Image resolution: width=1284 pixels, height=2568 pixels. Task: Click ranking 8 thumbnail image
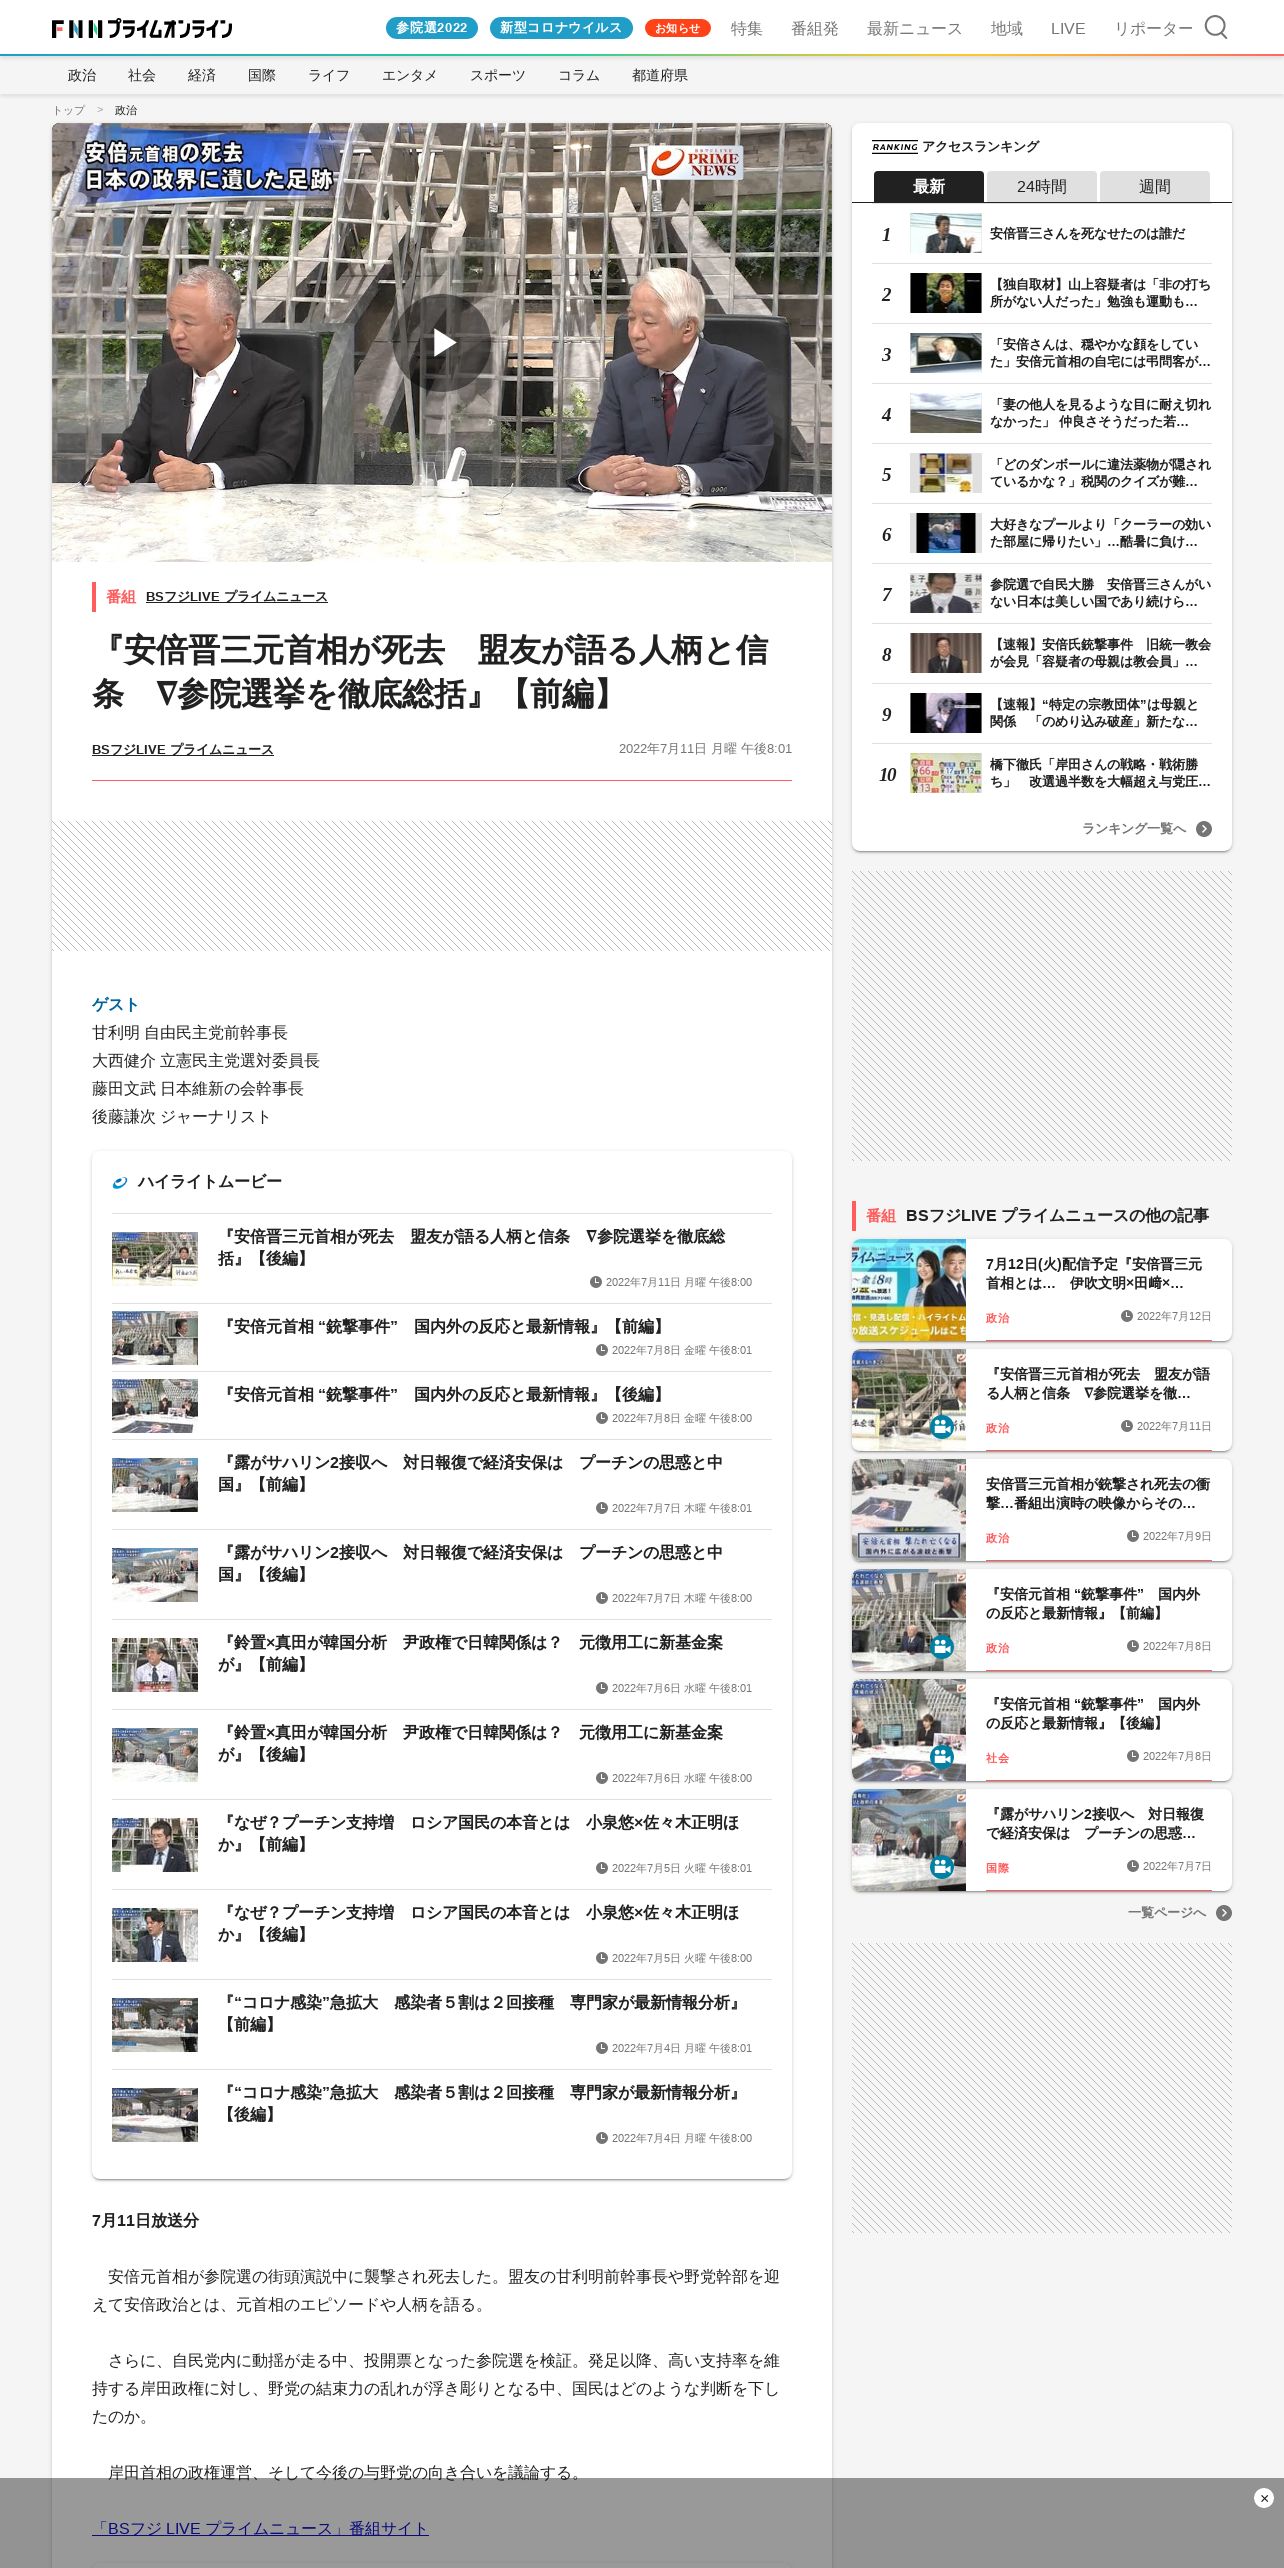click(x=945, y=654)
